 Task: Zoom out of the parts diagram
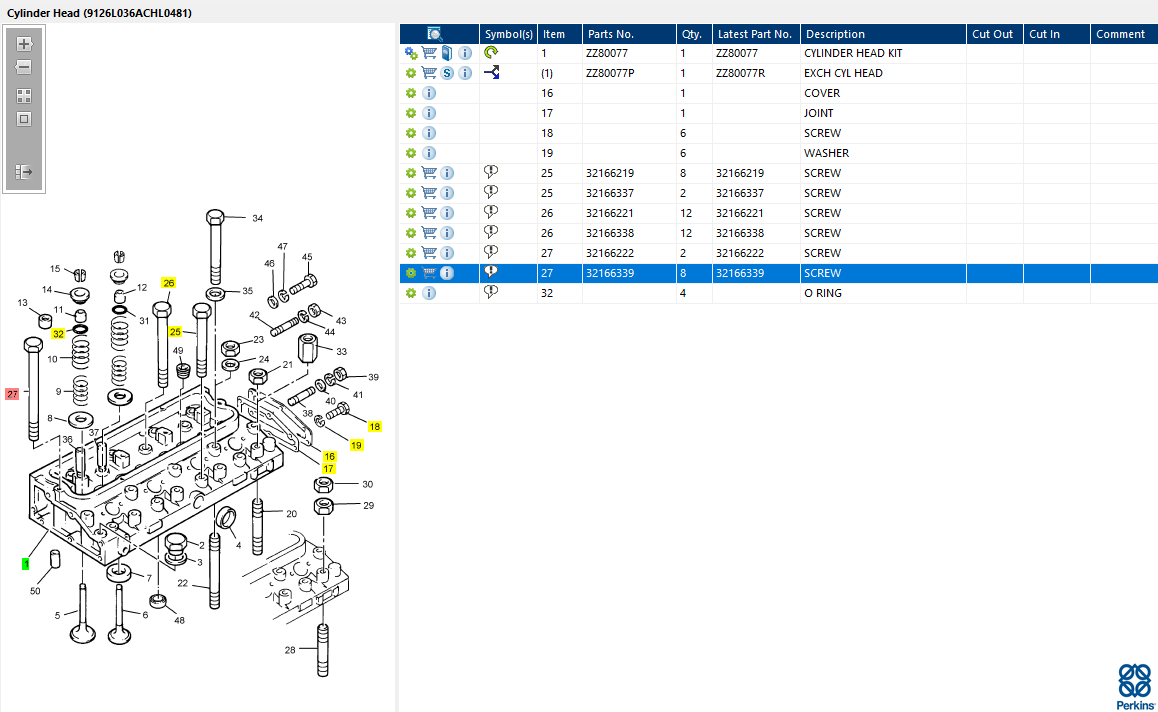tap(24, 67)
